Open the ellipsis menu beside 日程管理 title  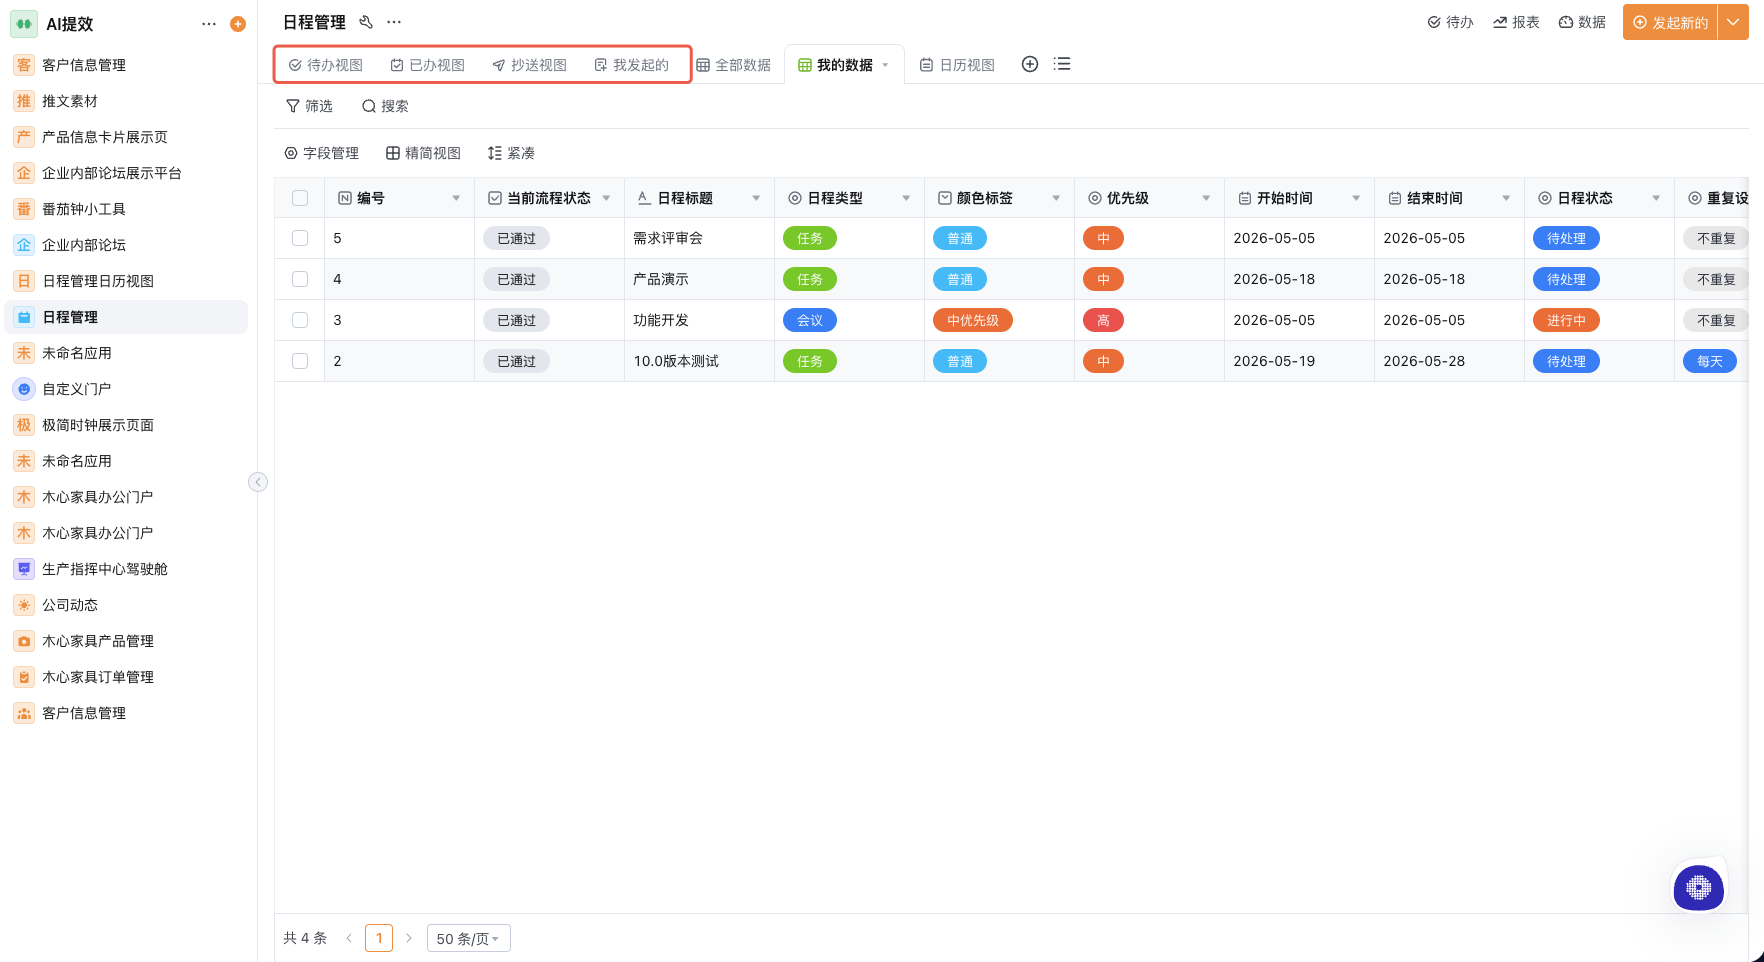(394, 22)
